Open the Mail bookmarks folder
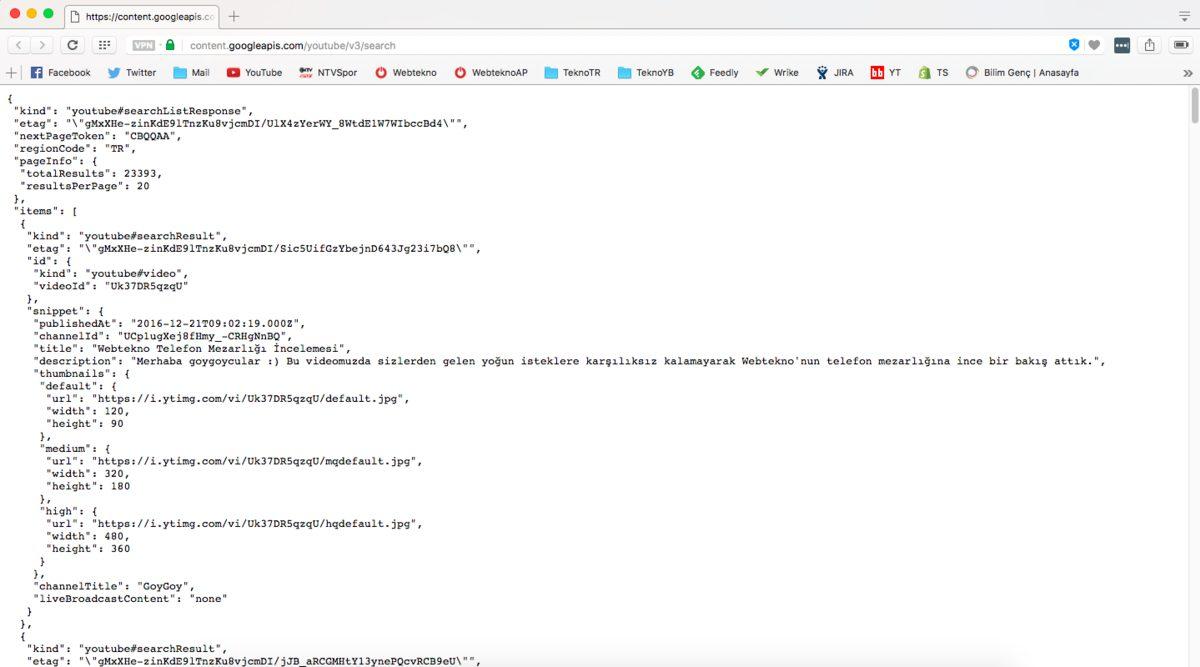The width and height of the screenshot is (1200, 667). [191, 73]
